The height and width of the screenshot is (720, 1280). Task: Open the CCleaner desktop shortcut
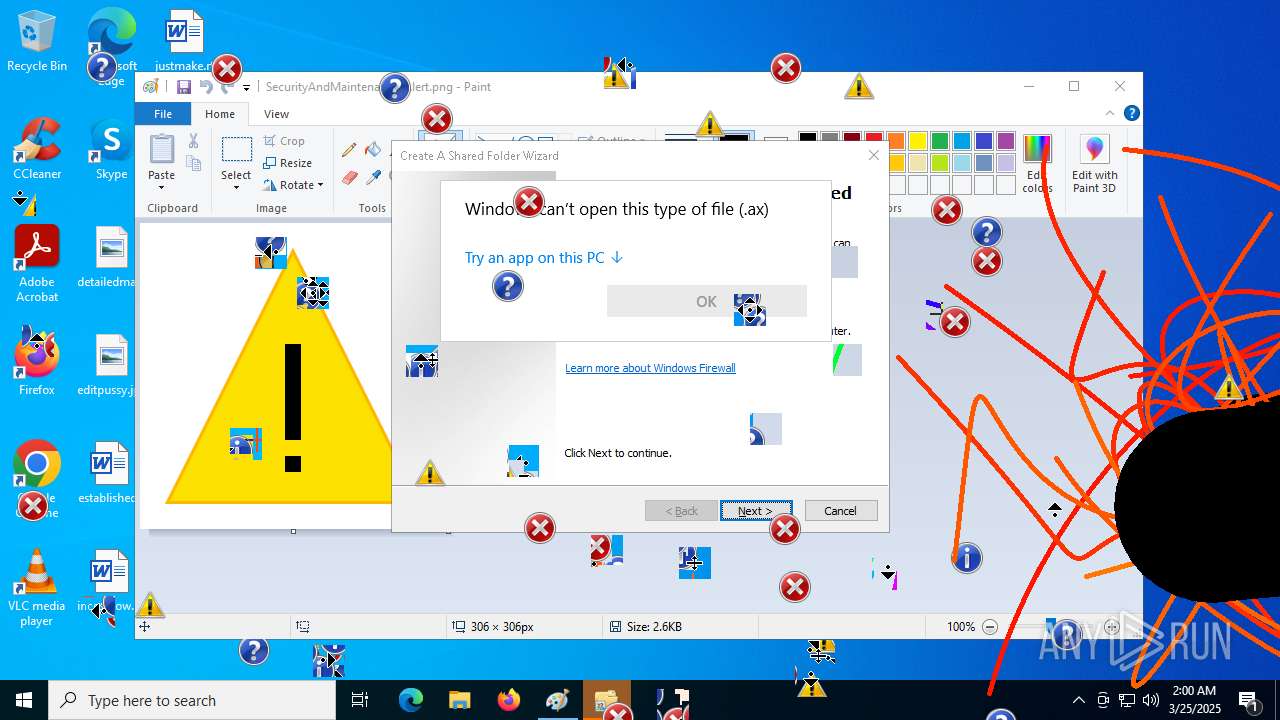pyautogui.click(x=37, y=149)
